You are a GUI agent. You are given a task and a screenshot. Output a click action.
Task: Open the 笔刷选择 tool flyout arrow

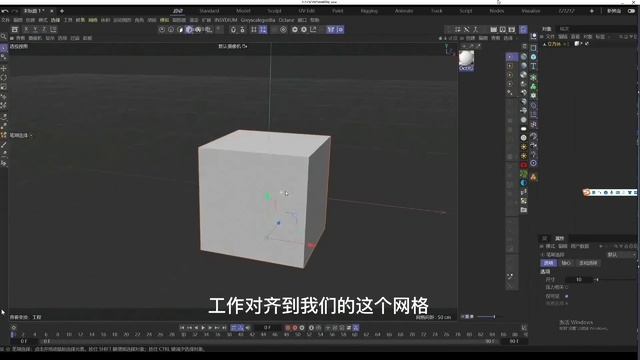[x=31, y=135]
